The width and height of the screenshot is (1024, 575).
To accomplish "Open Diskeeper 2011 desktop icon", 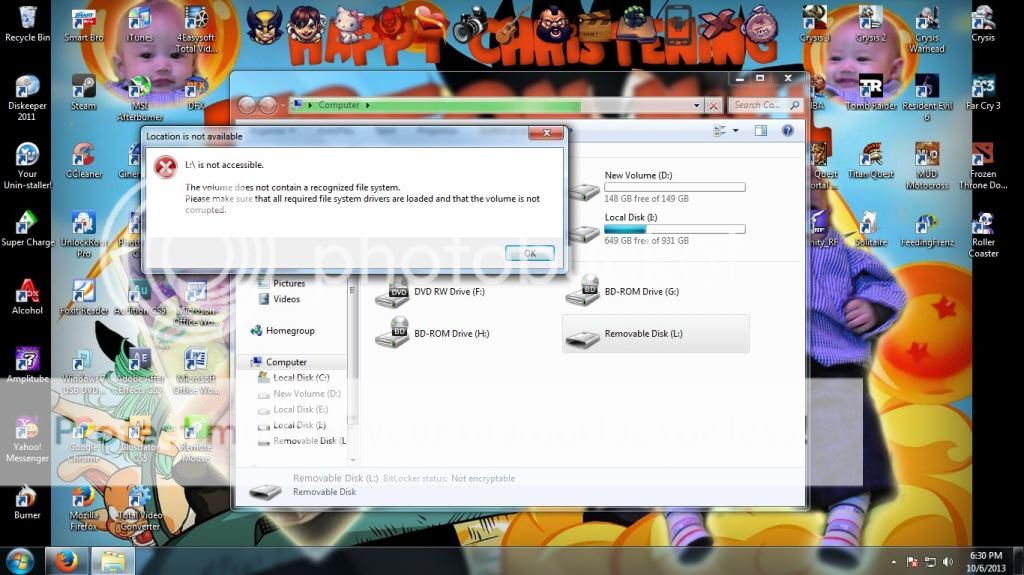I will 27,98.
